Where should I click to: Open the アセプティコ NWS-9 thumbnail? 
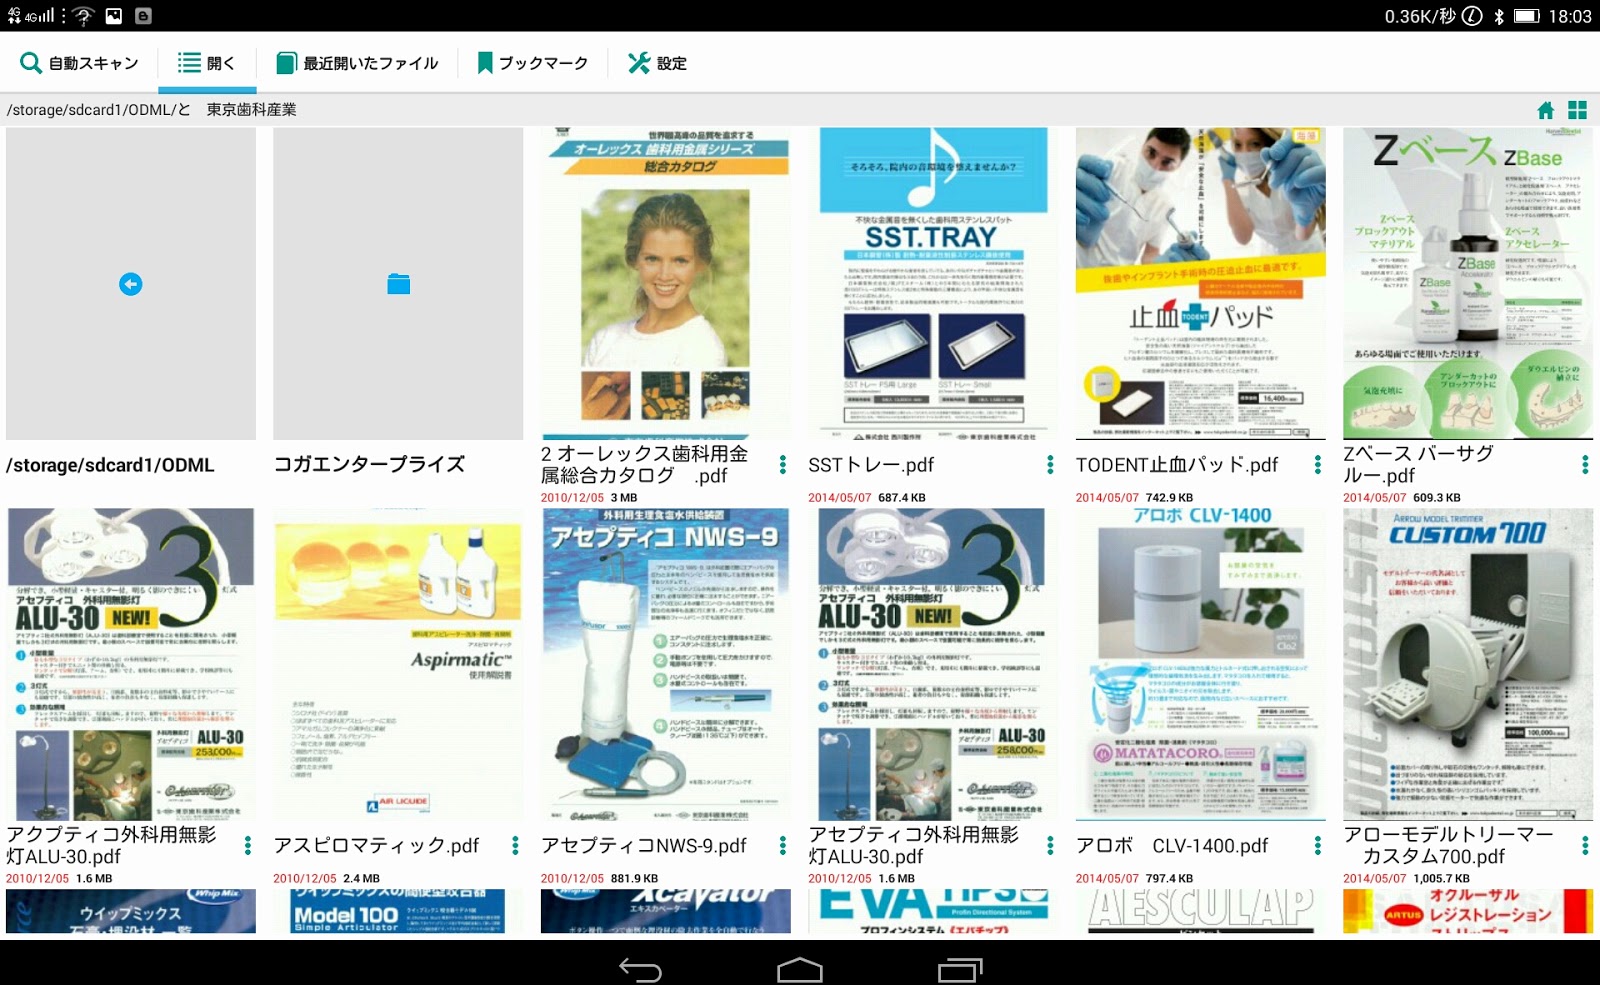[666, 665]
